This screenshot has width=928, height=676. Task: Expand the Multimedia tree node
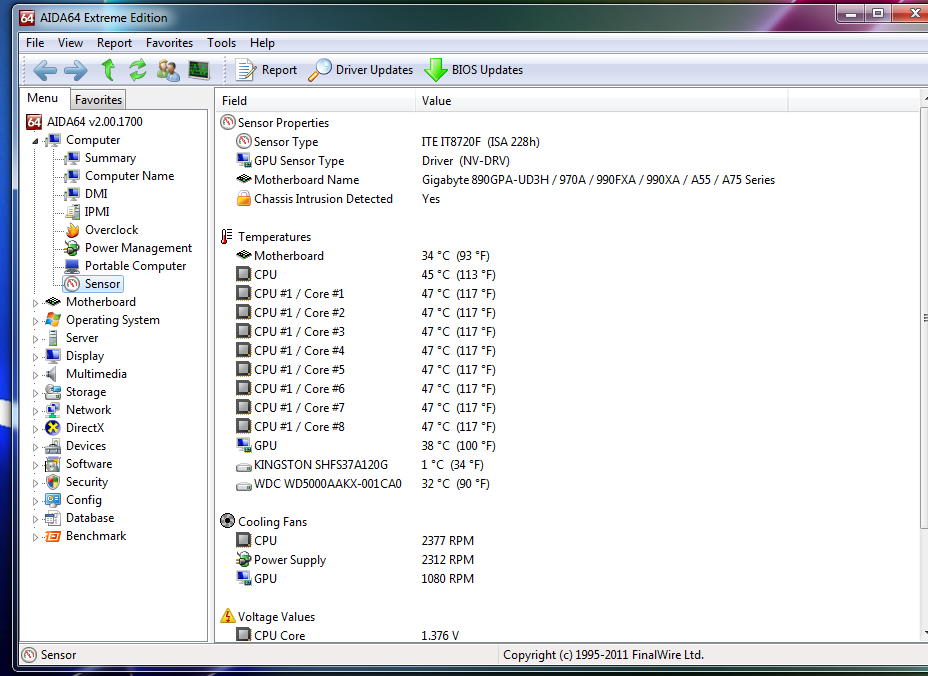coord(35,375)
